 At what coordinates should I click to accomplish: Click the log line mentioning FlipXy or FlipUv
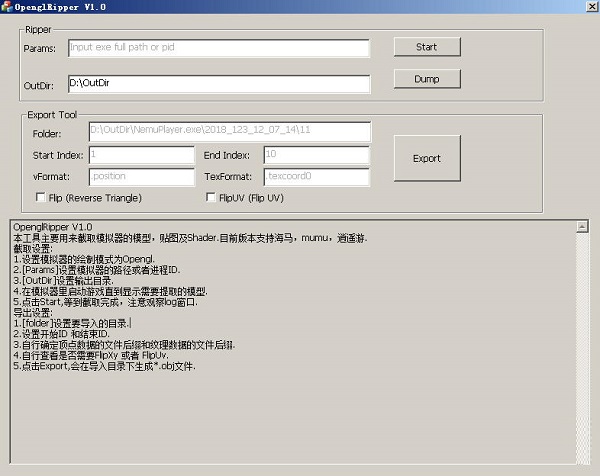point(91,355)
